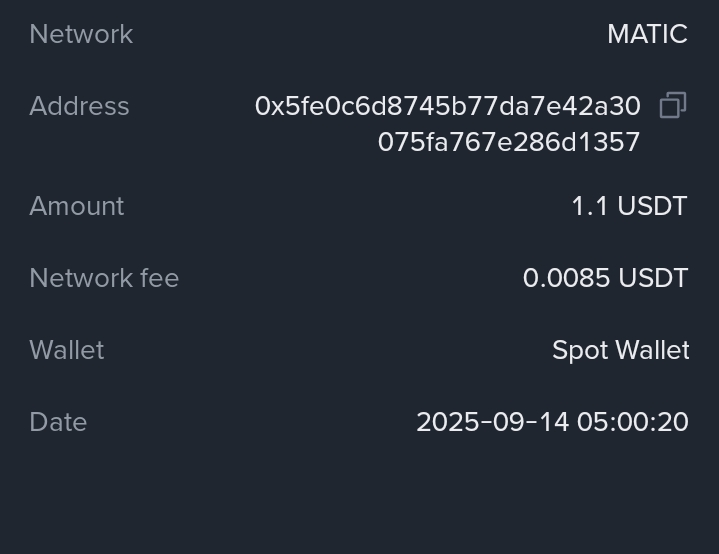Click the word Wallet in Spot Wallet value
Screen dimensions: 719x554
(652, 350)
